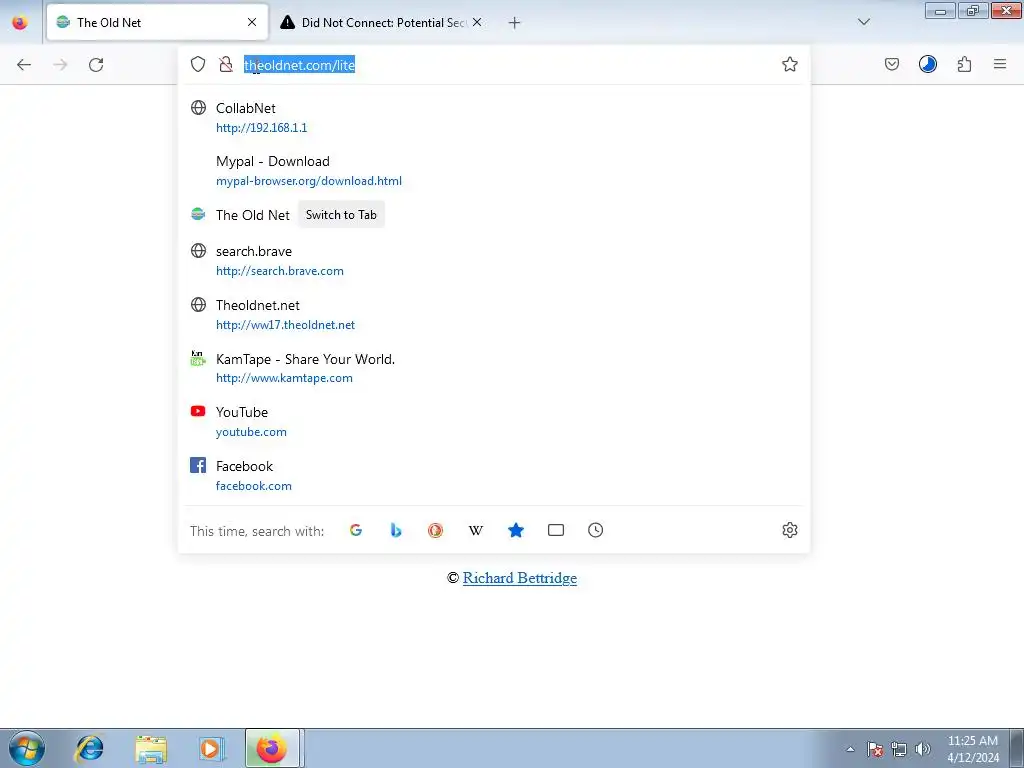Open Action Center flag icon
Viewport: 1024px width, 768px height.
[875, 749]
